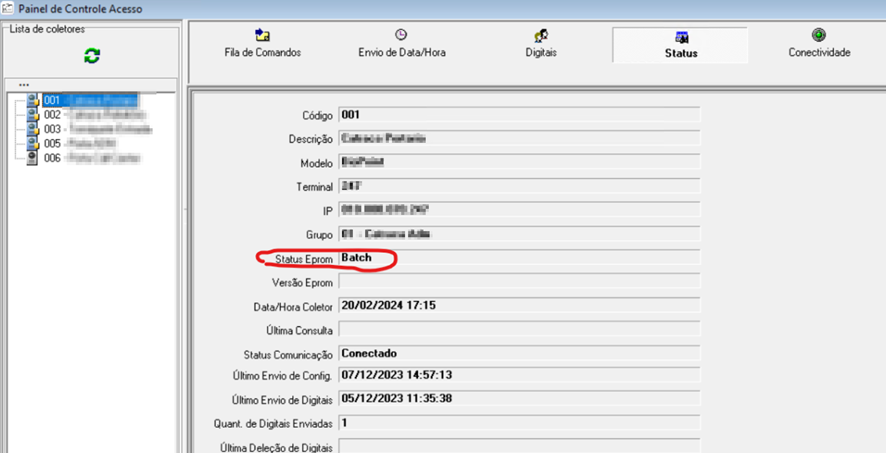Click the Fila de Comandos tab icon

[262, 35]
